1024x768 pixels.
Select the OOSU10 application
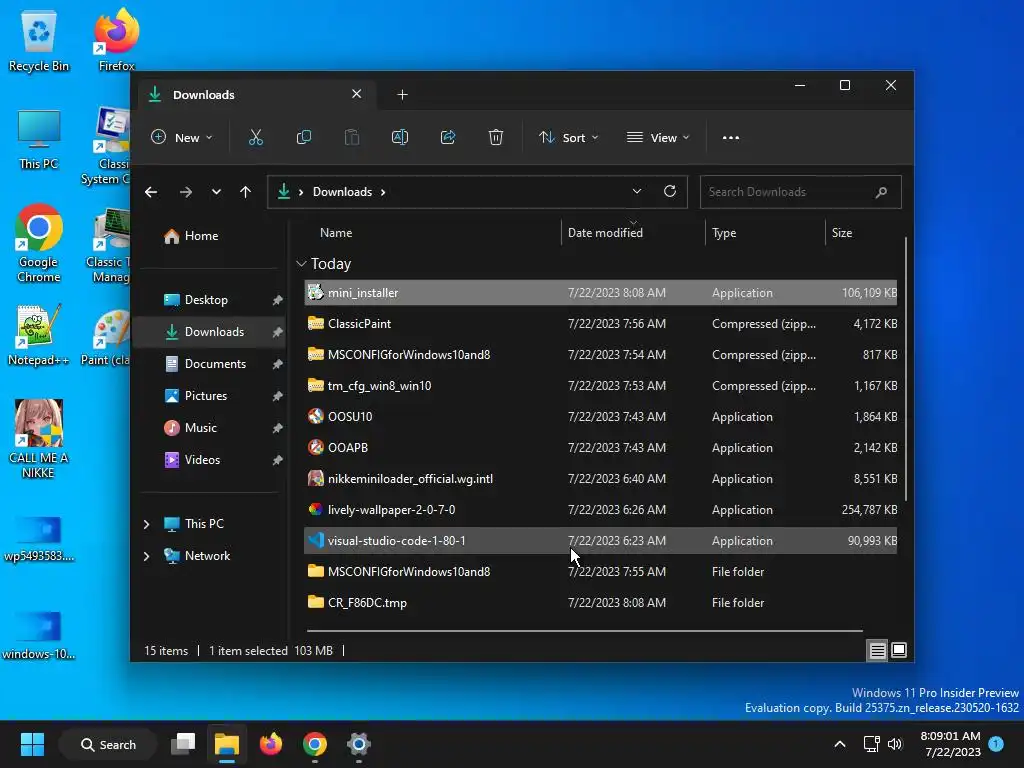(600, 417)
